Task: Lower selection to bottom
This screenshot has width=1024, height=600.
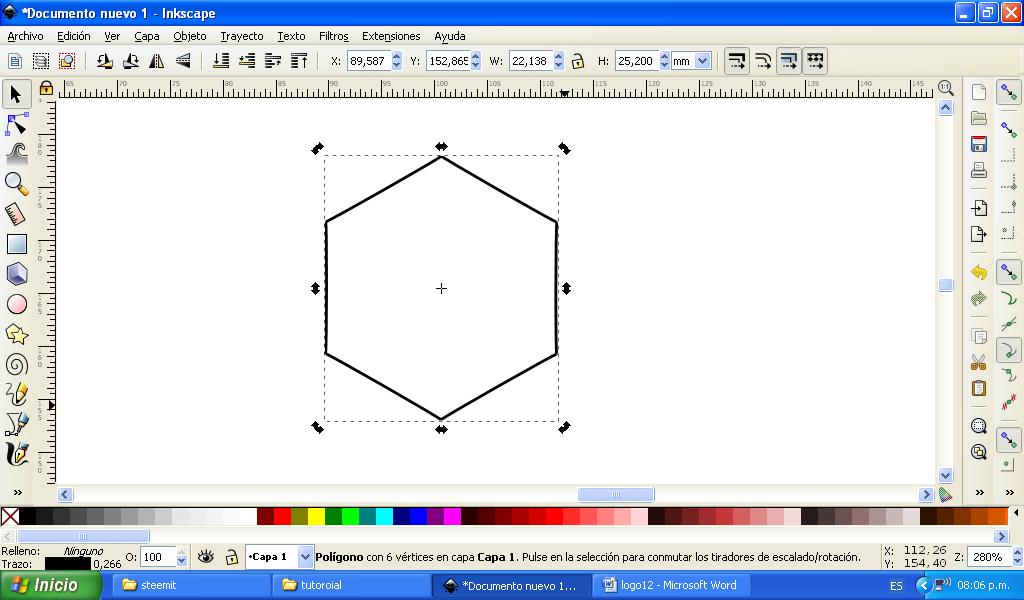Action: (x=221, y=61)
